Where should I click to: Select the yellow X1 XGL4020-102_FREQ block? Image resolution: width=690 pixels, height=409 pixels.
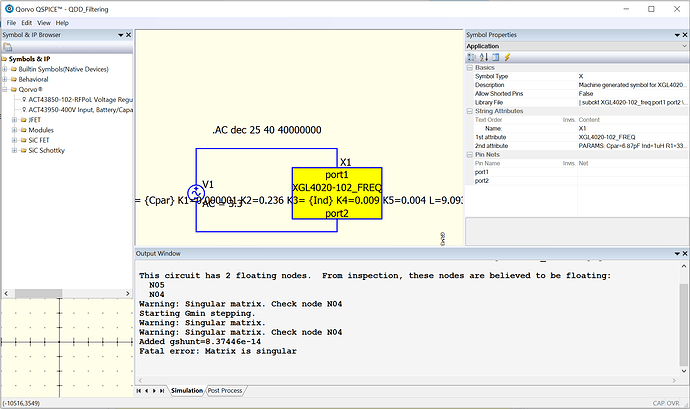337,193
